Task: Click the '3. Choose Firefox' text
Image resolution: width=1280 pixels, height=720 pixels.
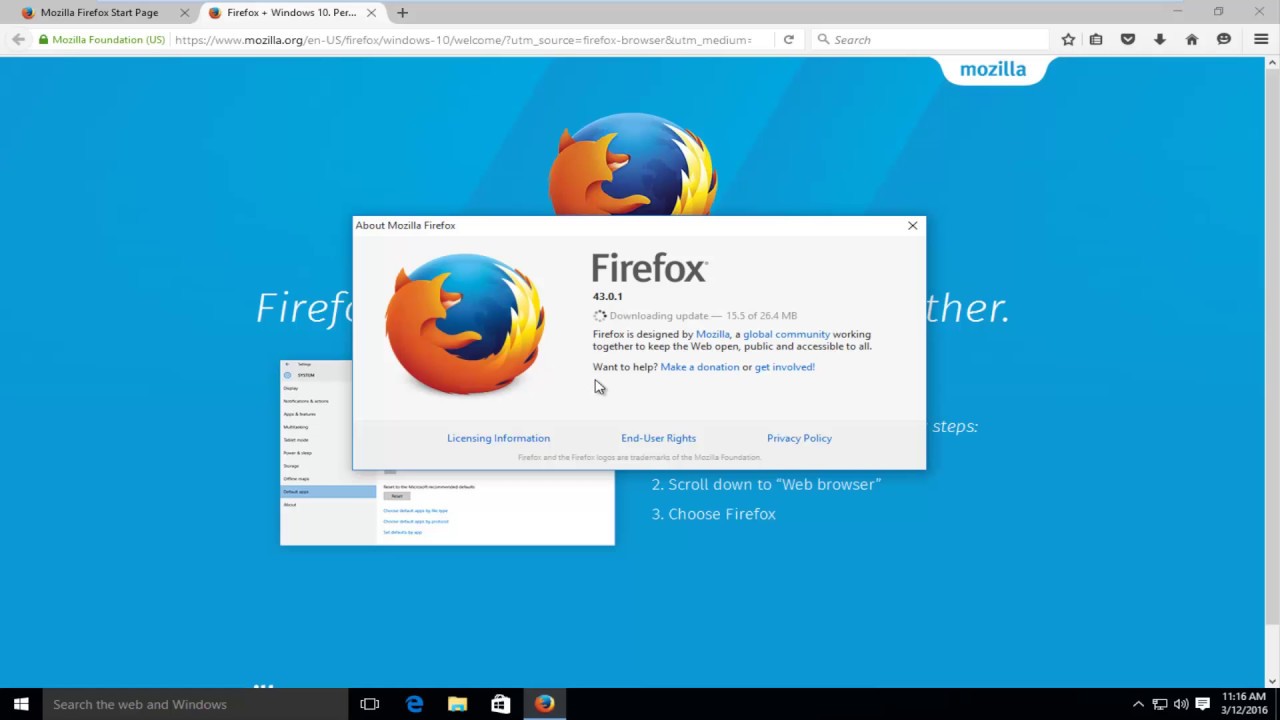Action: (714, 514)
